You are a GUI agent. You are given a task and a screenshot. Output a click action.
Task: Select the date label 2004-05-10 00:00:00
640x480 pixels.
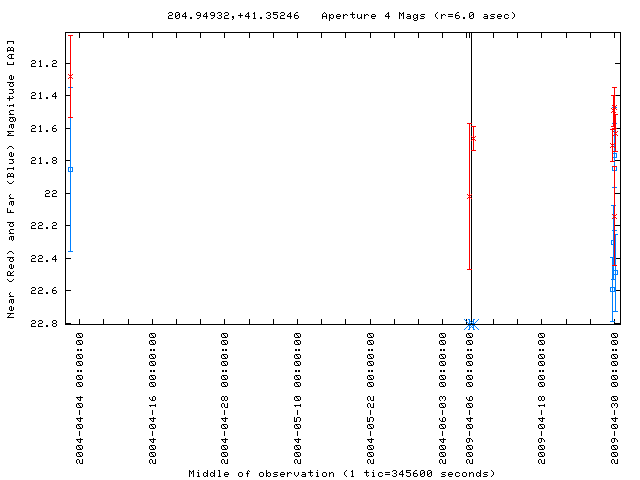(298, 398)
